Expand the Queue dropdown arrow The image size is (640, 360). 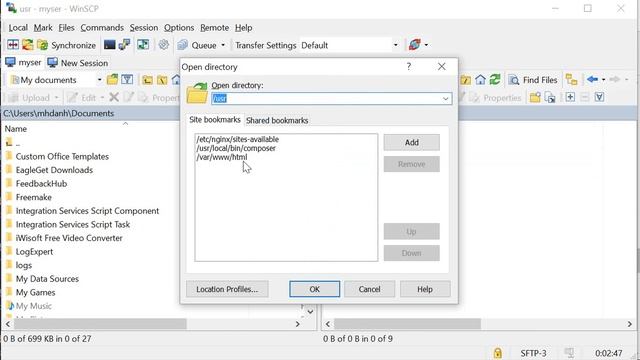[223, 45]
